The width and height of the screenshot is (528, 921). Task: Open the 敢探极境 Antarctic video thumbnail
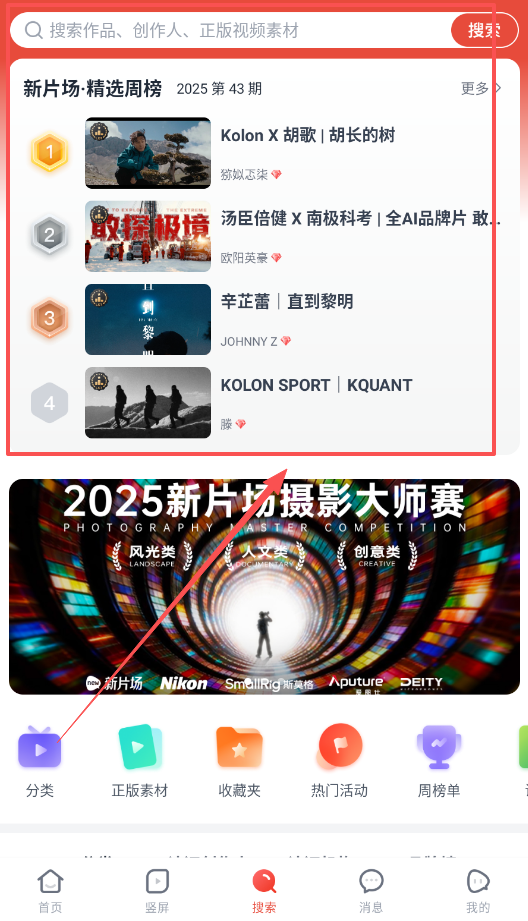(148, 236)
